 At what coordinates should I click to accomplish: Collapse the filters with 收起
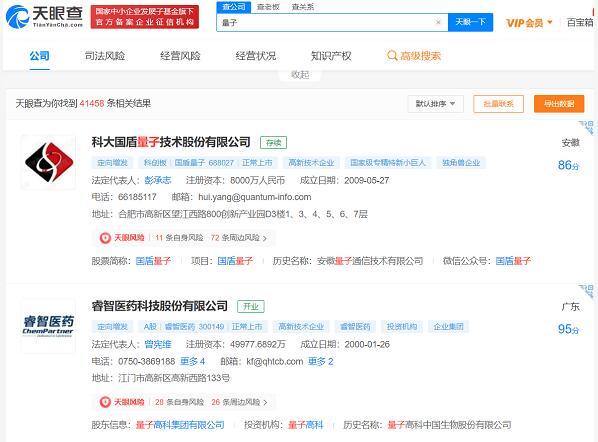pos(300,75)
